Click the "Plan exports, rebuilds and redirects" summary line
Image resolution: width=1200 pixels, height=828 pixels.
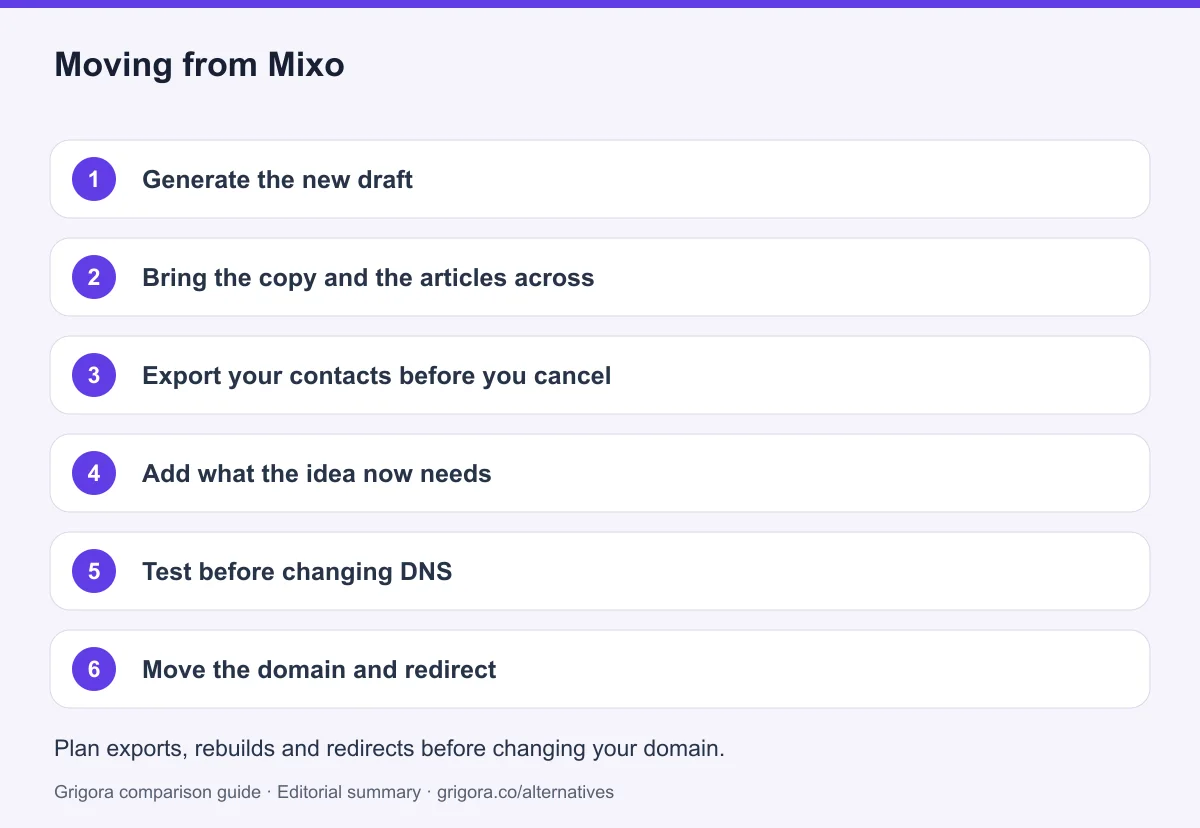pyautogui.click(x=389, y=748)
